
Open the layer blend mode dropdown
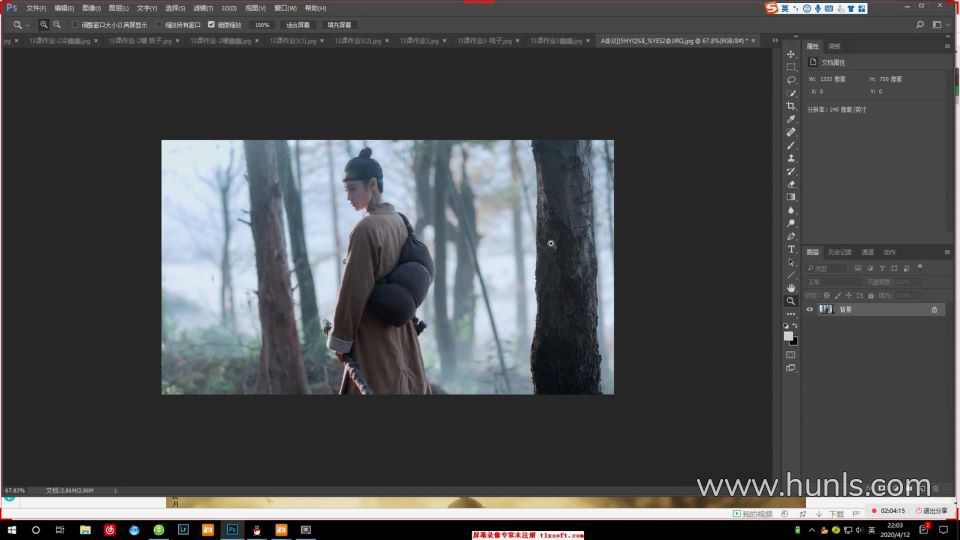[833, 282]
